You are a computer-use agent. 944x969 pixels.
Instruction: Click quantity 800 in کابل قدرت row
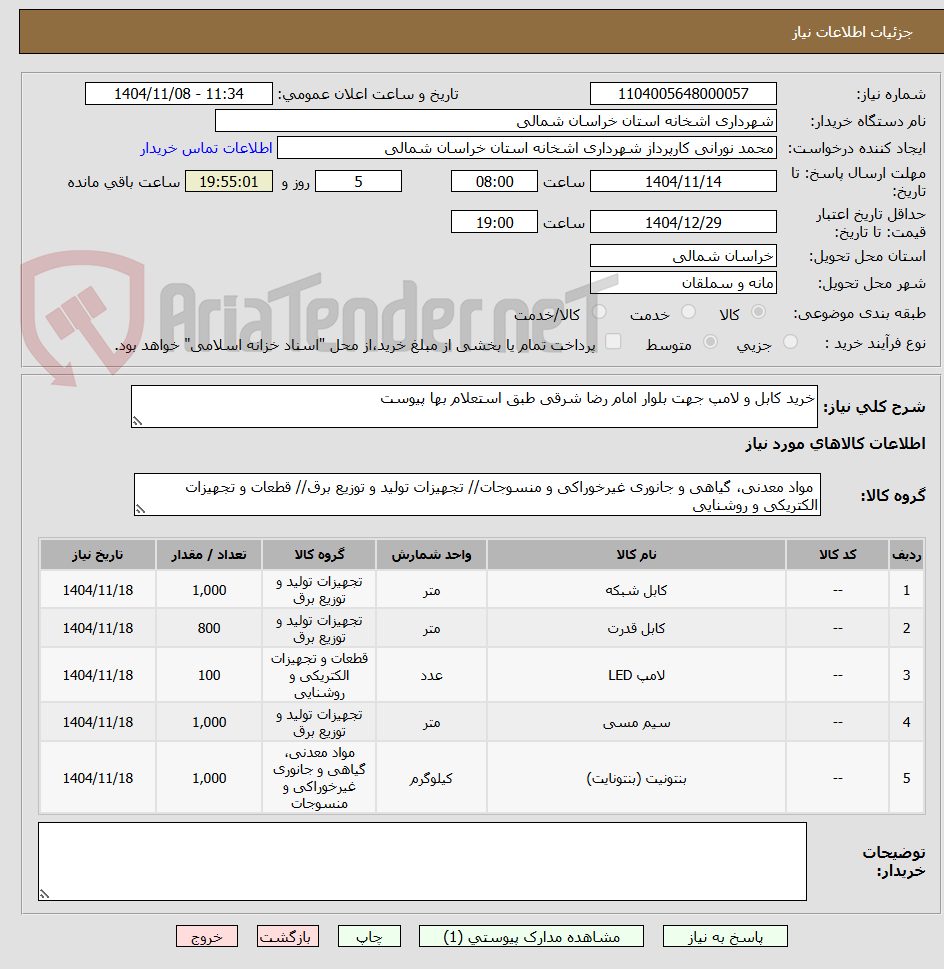pos(209,628)
